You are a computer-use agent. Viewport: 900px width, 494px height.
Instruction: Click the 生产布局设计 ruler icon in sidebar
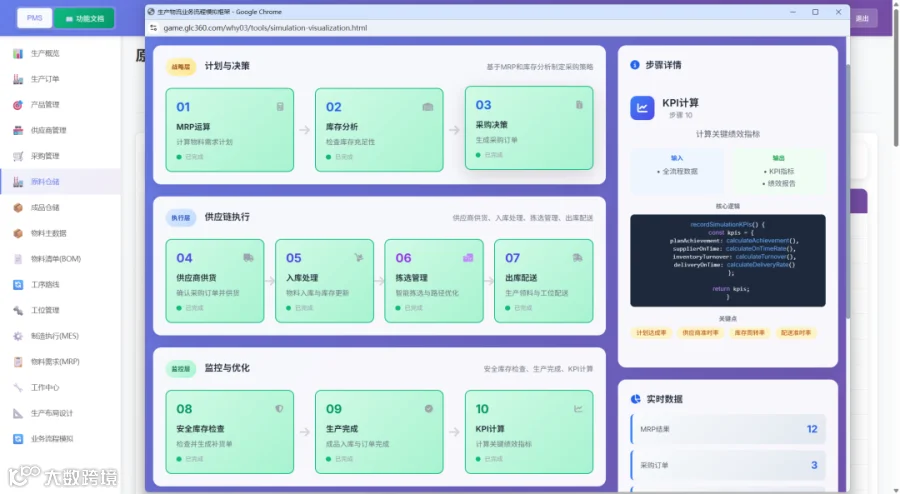click(x=18, y=413)
